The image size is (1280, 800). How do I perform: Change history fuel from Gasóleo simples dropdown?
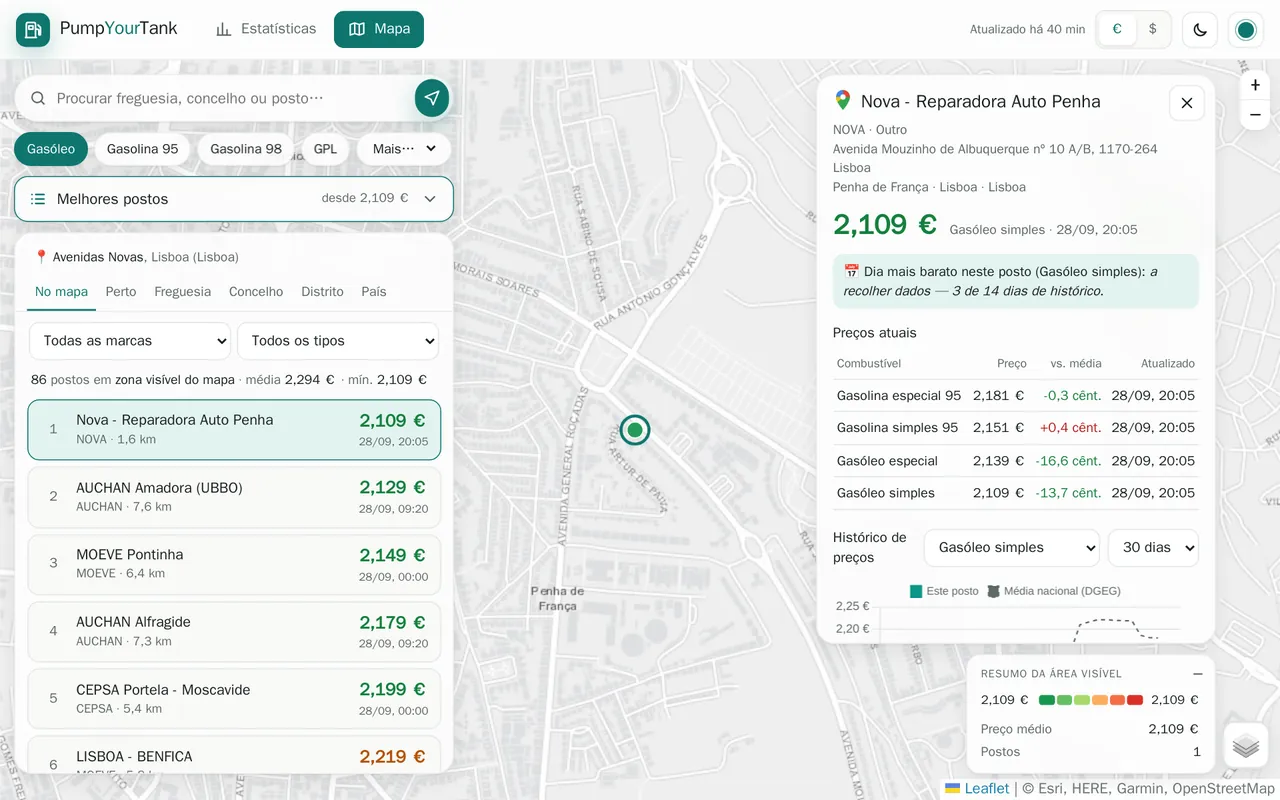pyautogui.click(x=1012, y=548)
